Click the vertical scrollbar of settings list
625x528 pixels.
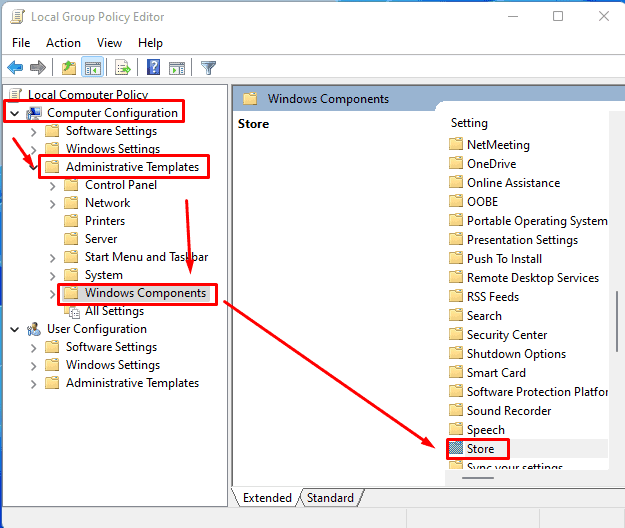[x=617, y=321]
